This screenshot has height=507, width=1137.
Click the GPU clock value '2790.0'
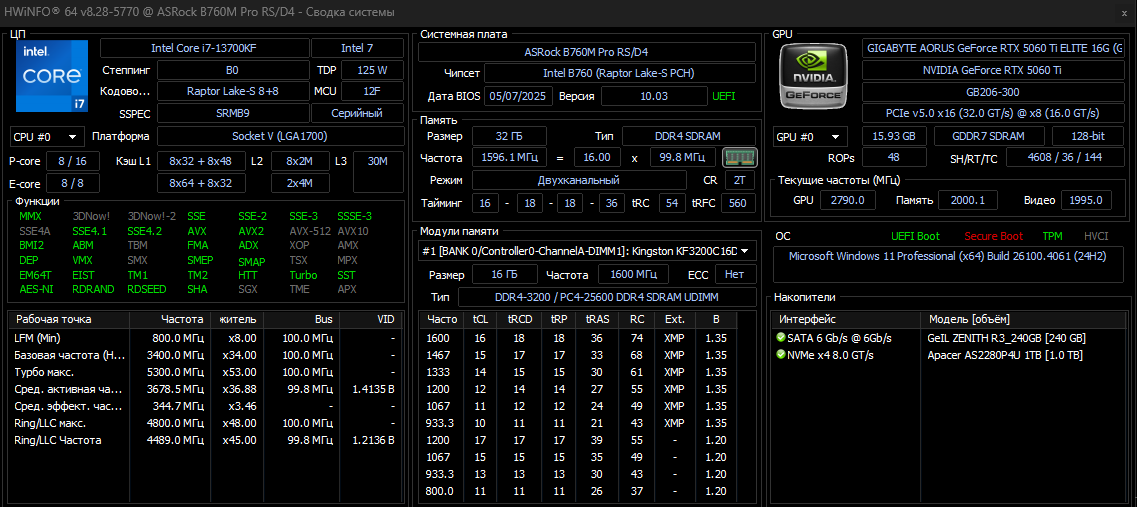pos(848,200)
